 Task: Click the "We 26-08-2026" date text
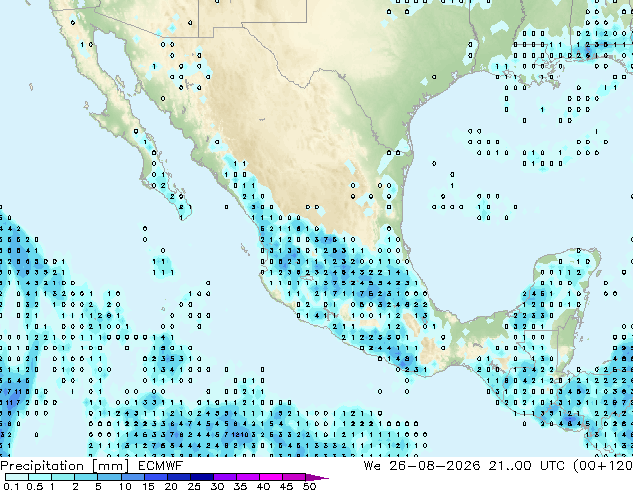click(422, 466)
